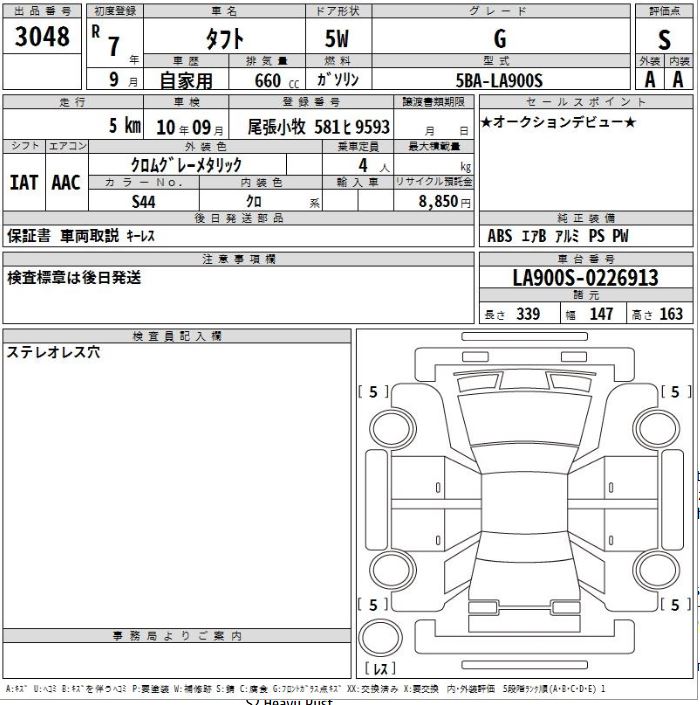Select ABS in genuine equipment
The width and height of the screenshot is (700, 705).
click(x=499, y=236)
